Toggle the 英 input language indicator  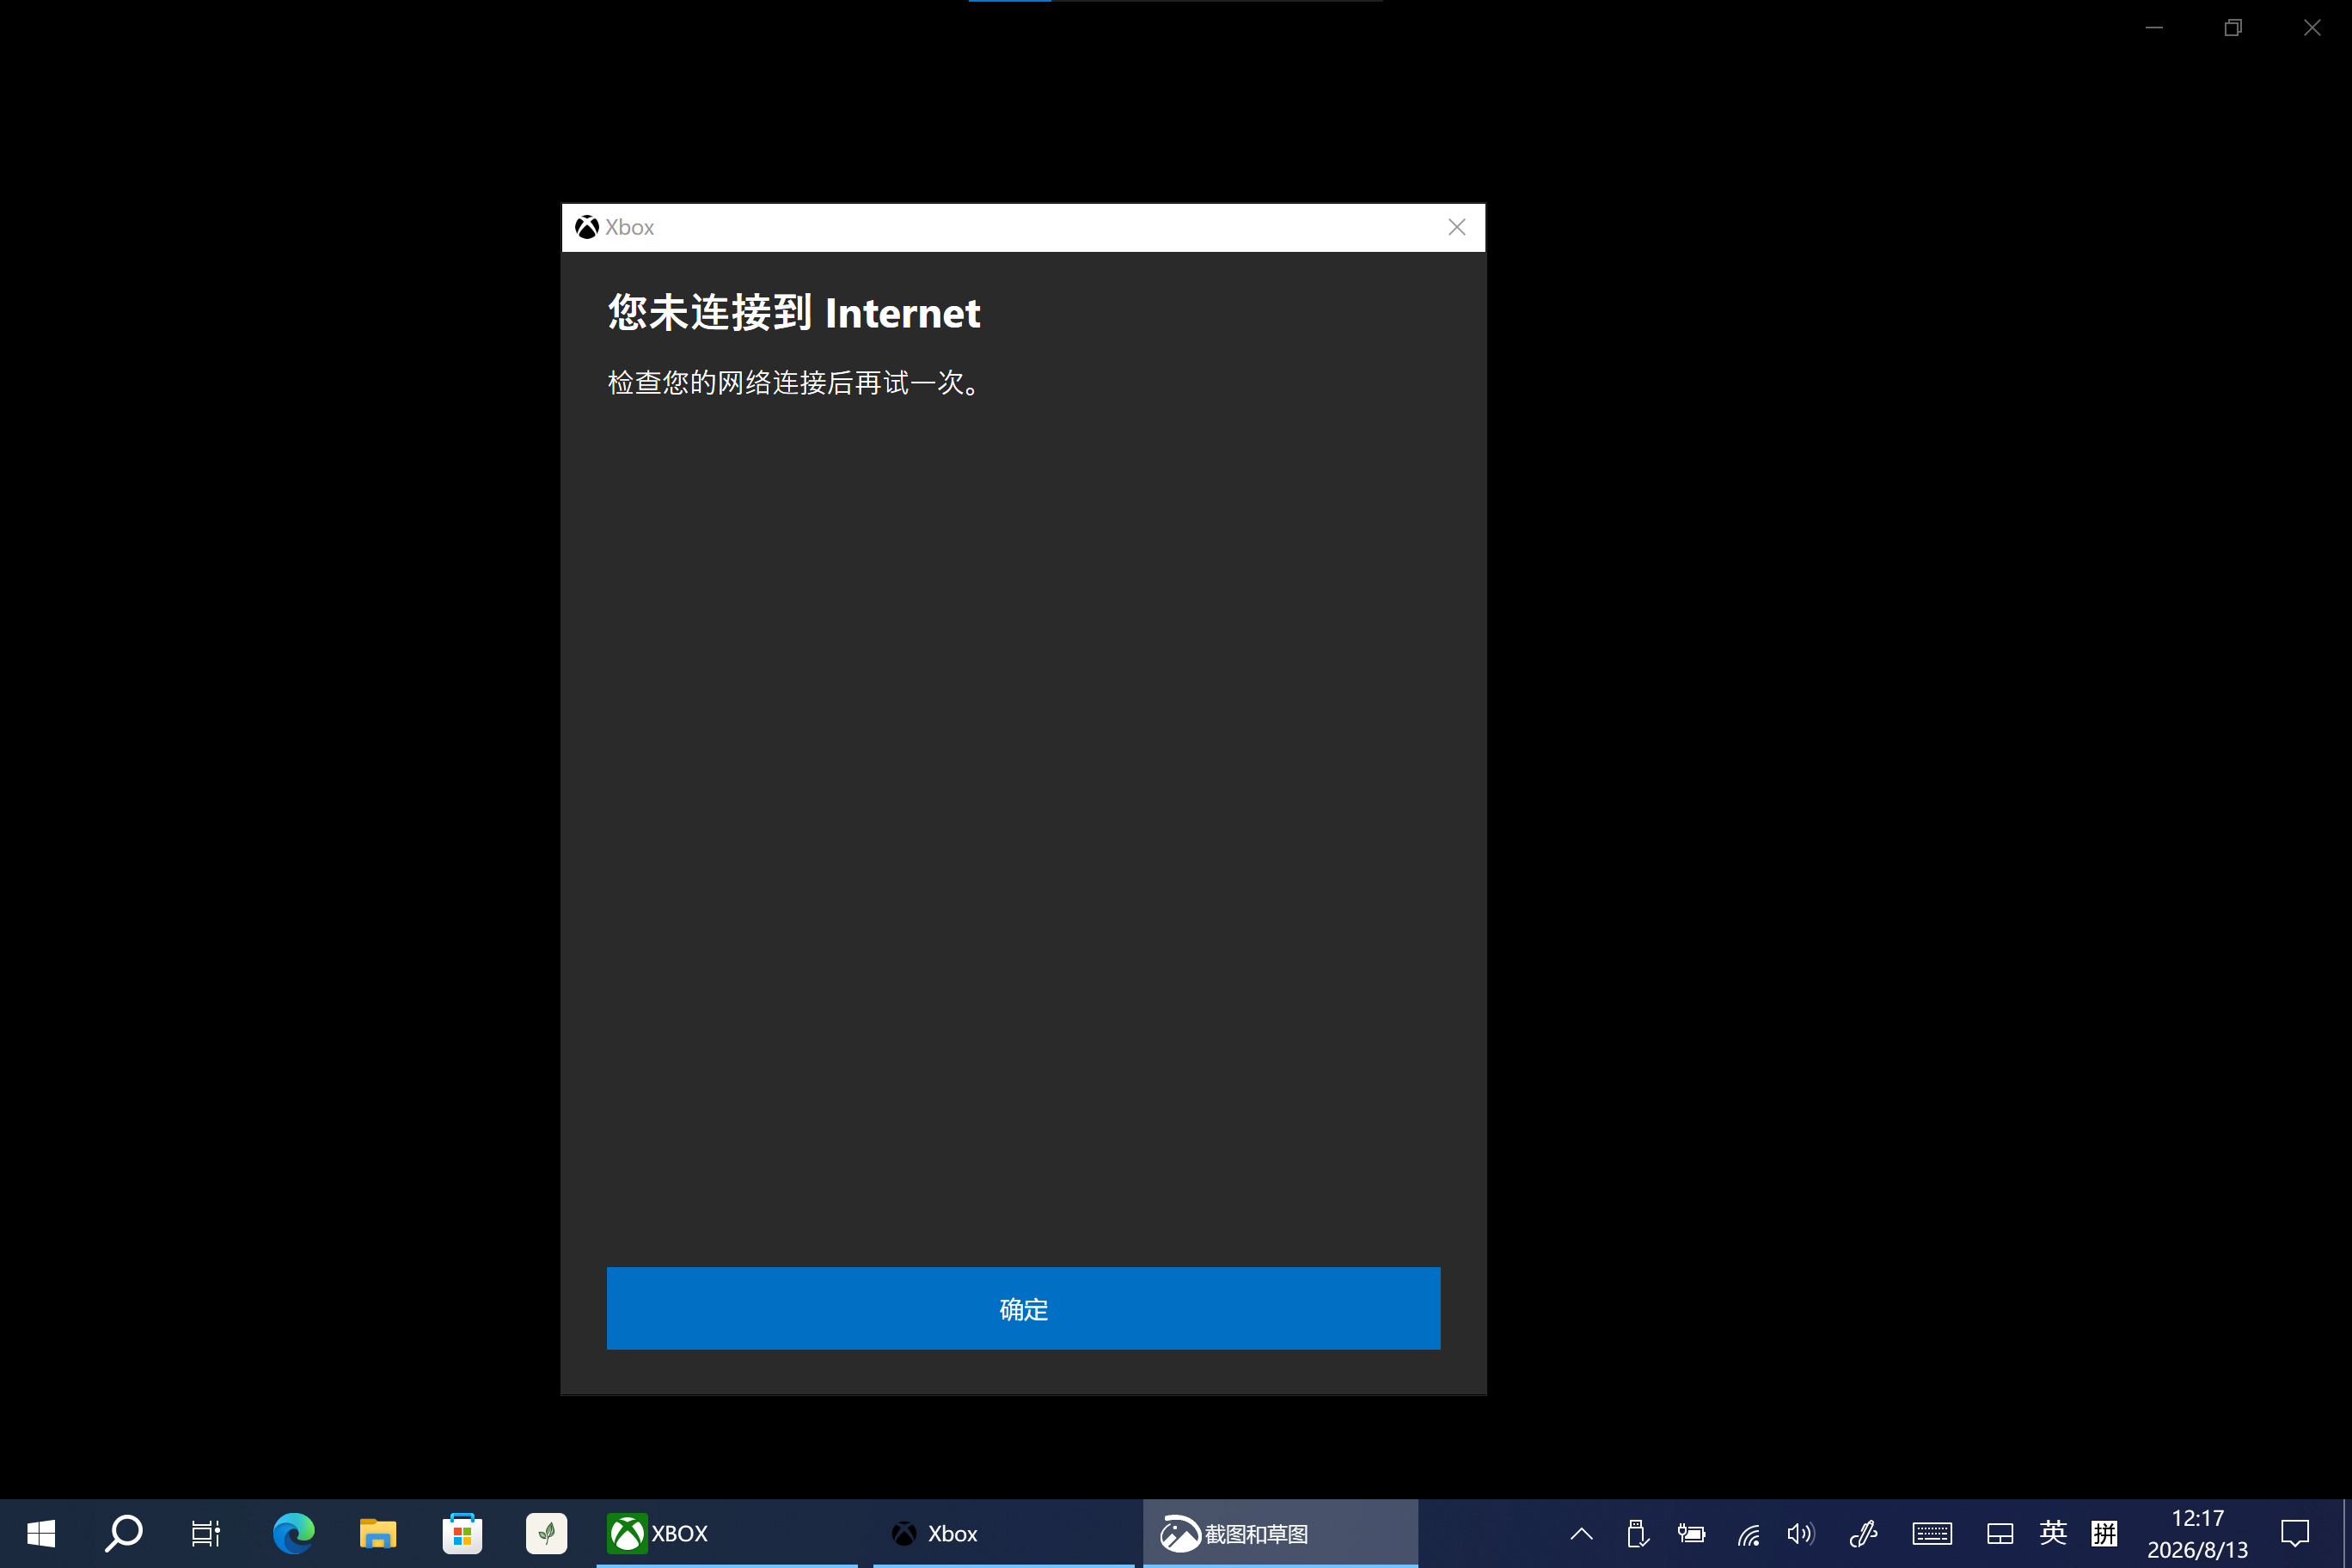[x=2053, y=1533]
